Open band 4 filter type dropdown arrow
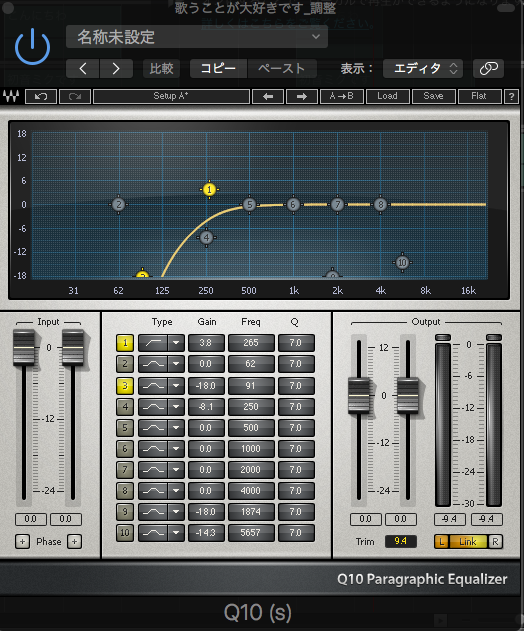Image resolution: width=524 pixels, height=631 pixels. point(176,406)
